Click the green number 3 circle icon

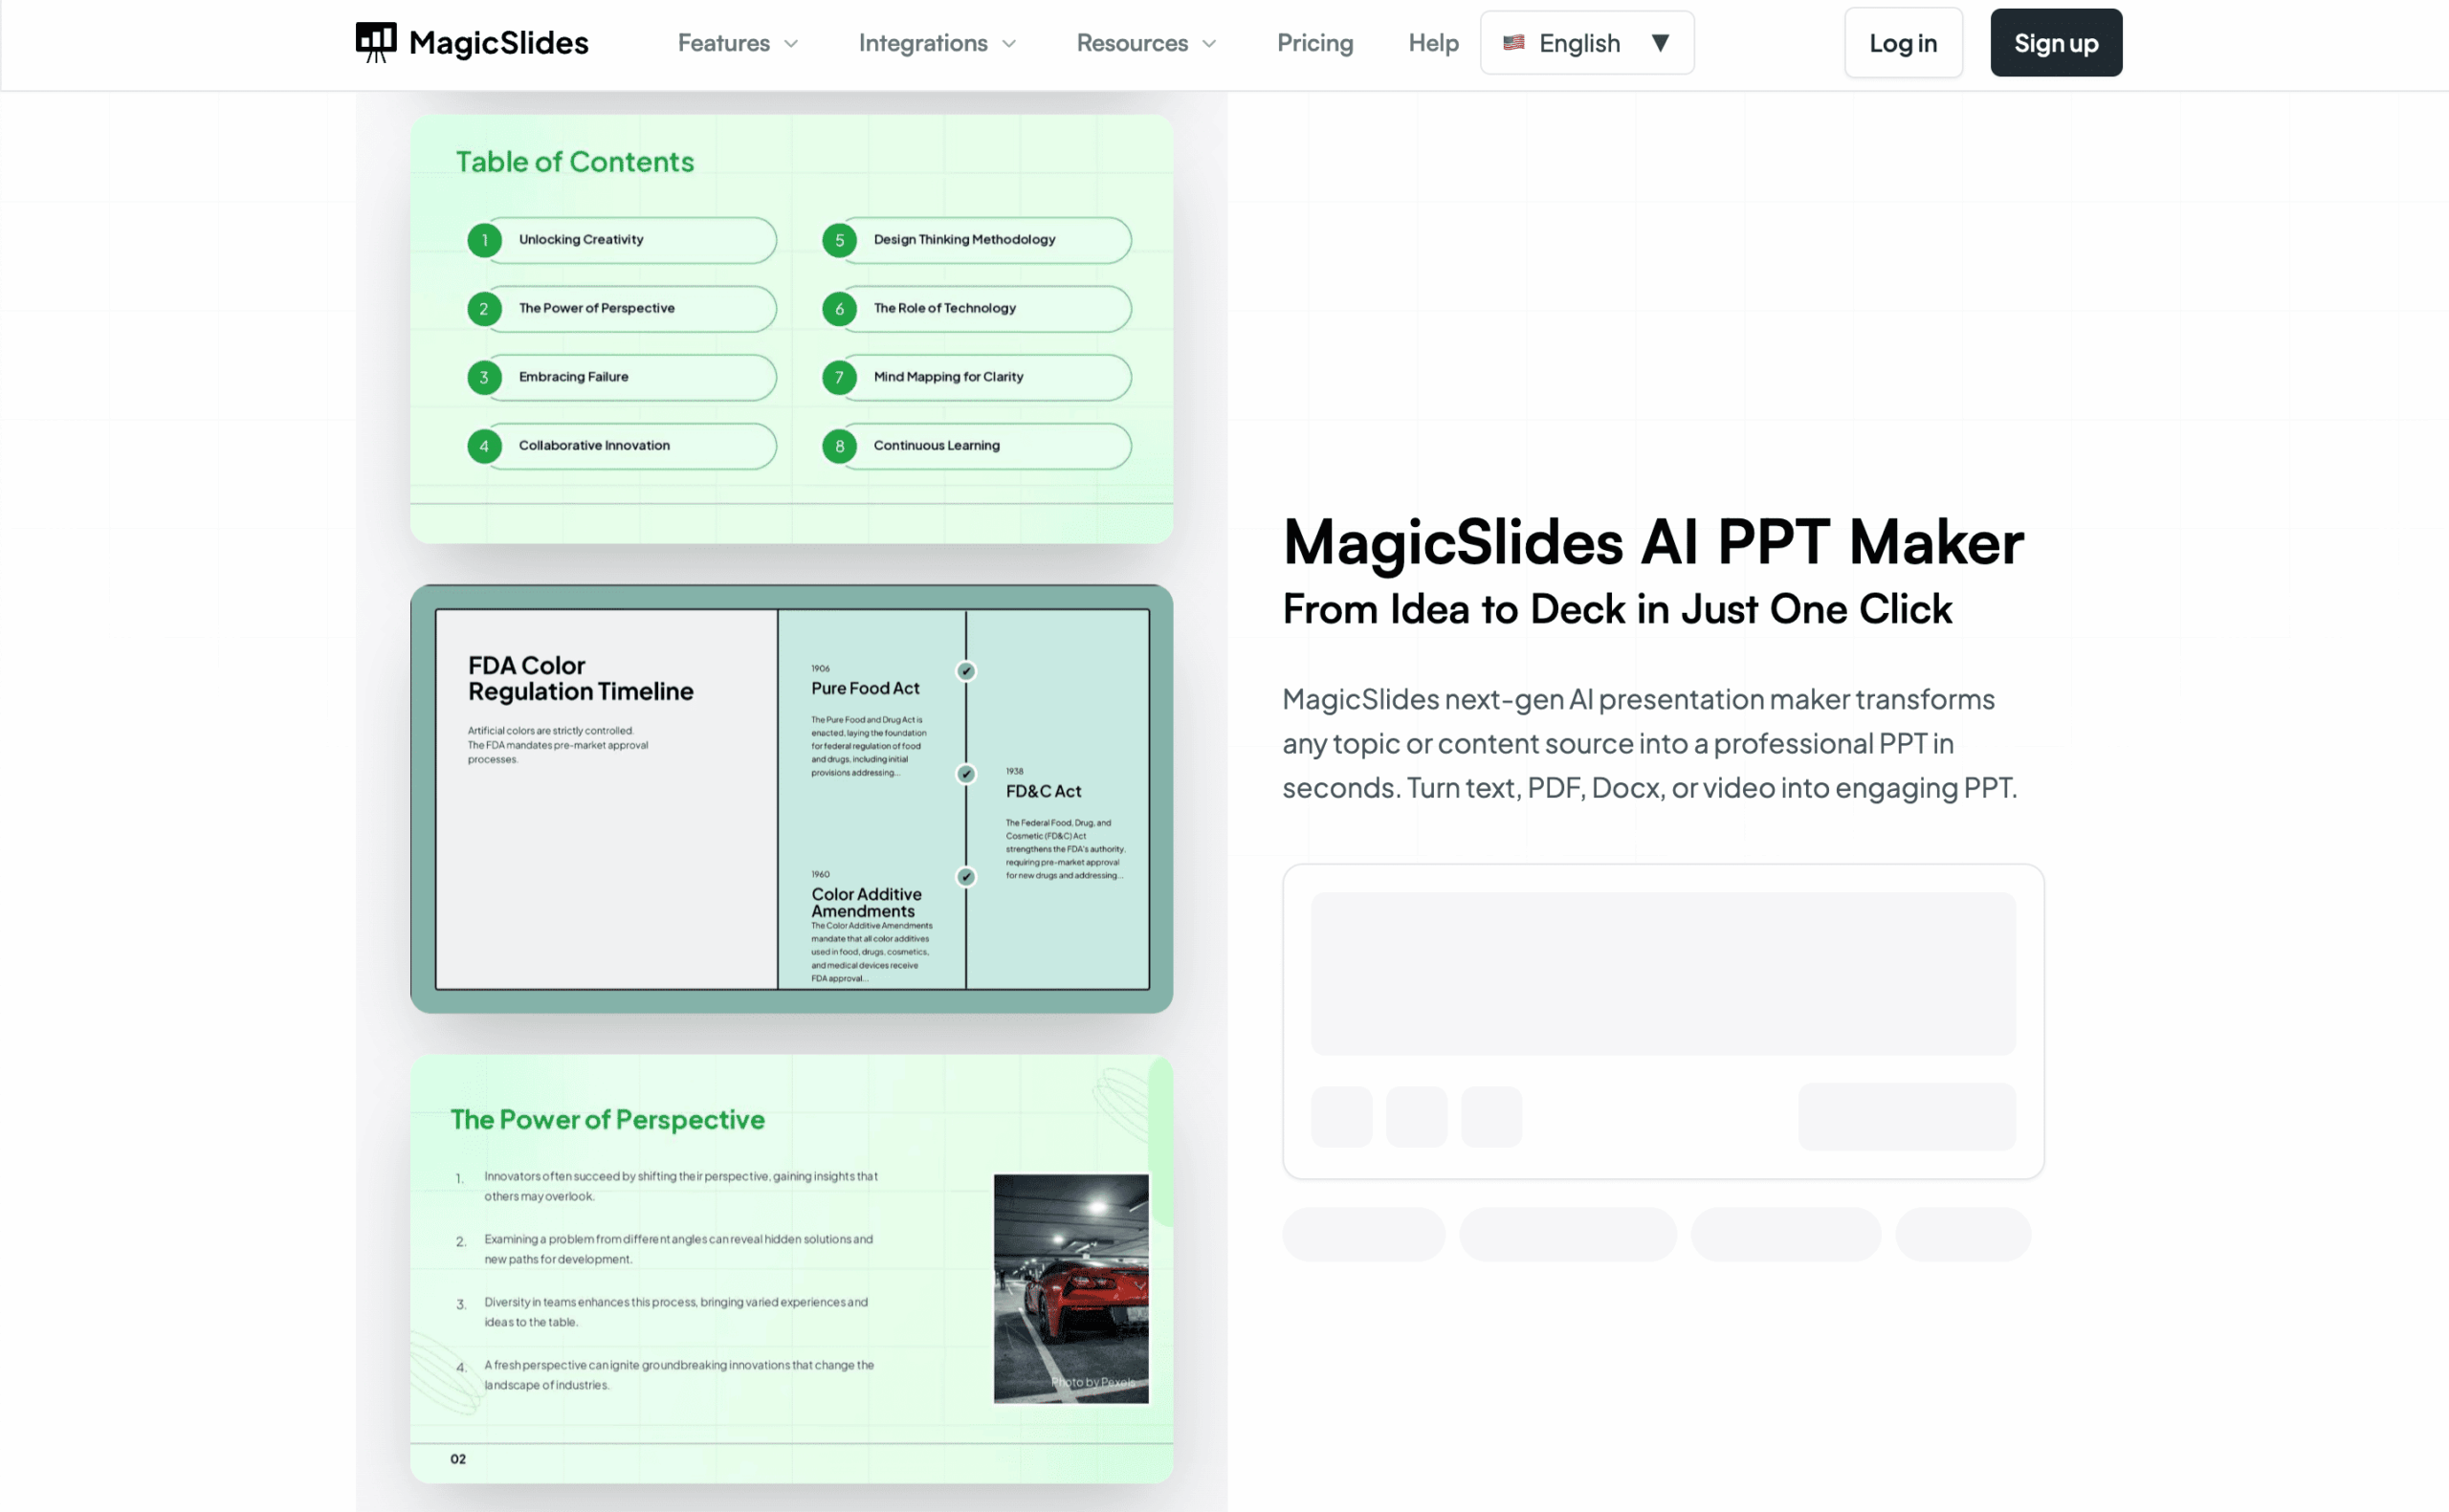tap(484, 377)
